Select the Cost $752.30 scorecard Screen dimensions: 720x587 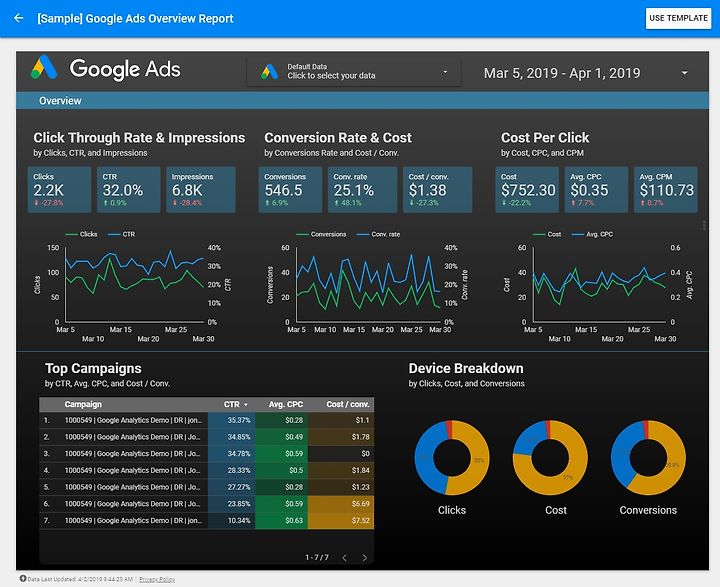coord(527,190)
